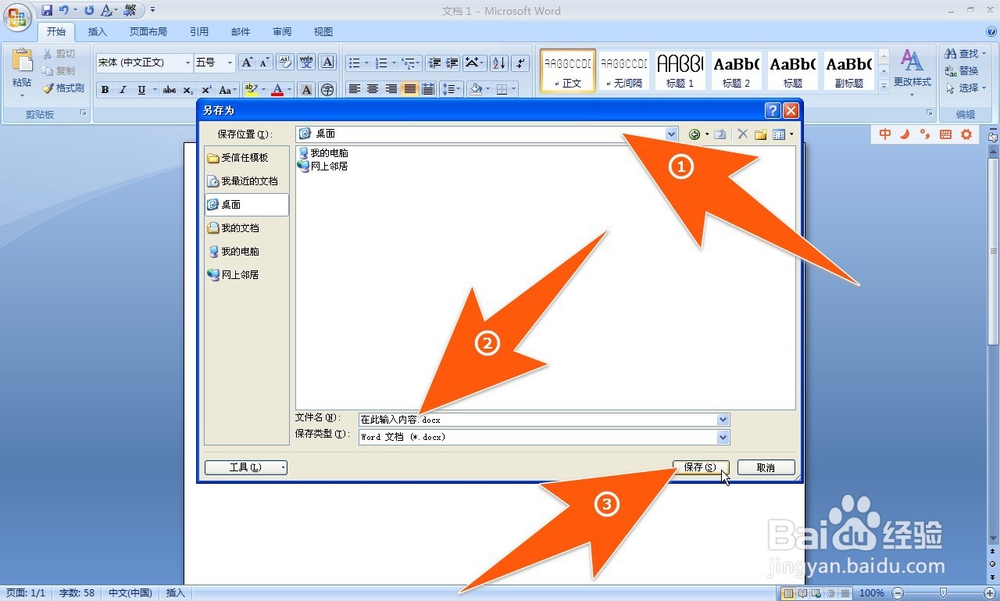
Task: Click the Sort (A-Z) icon
Action: 499,63
